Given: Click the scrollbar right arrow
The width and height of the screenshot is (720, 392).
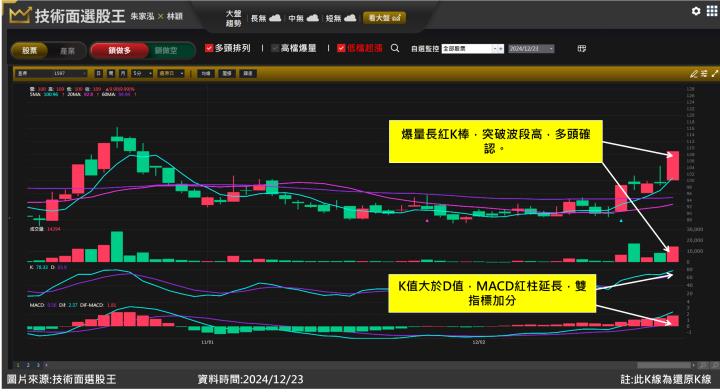Looking at the screenshot, I should [693, 365].
